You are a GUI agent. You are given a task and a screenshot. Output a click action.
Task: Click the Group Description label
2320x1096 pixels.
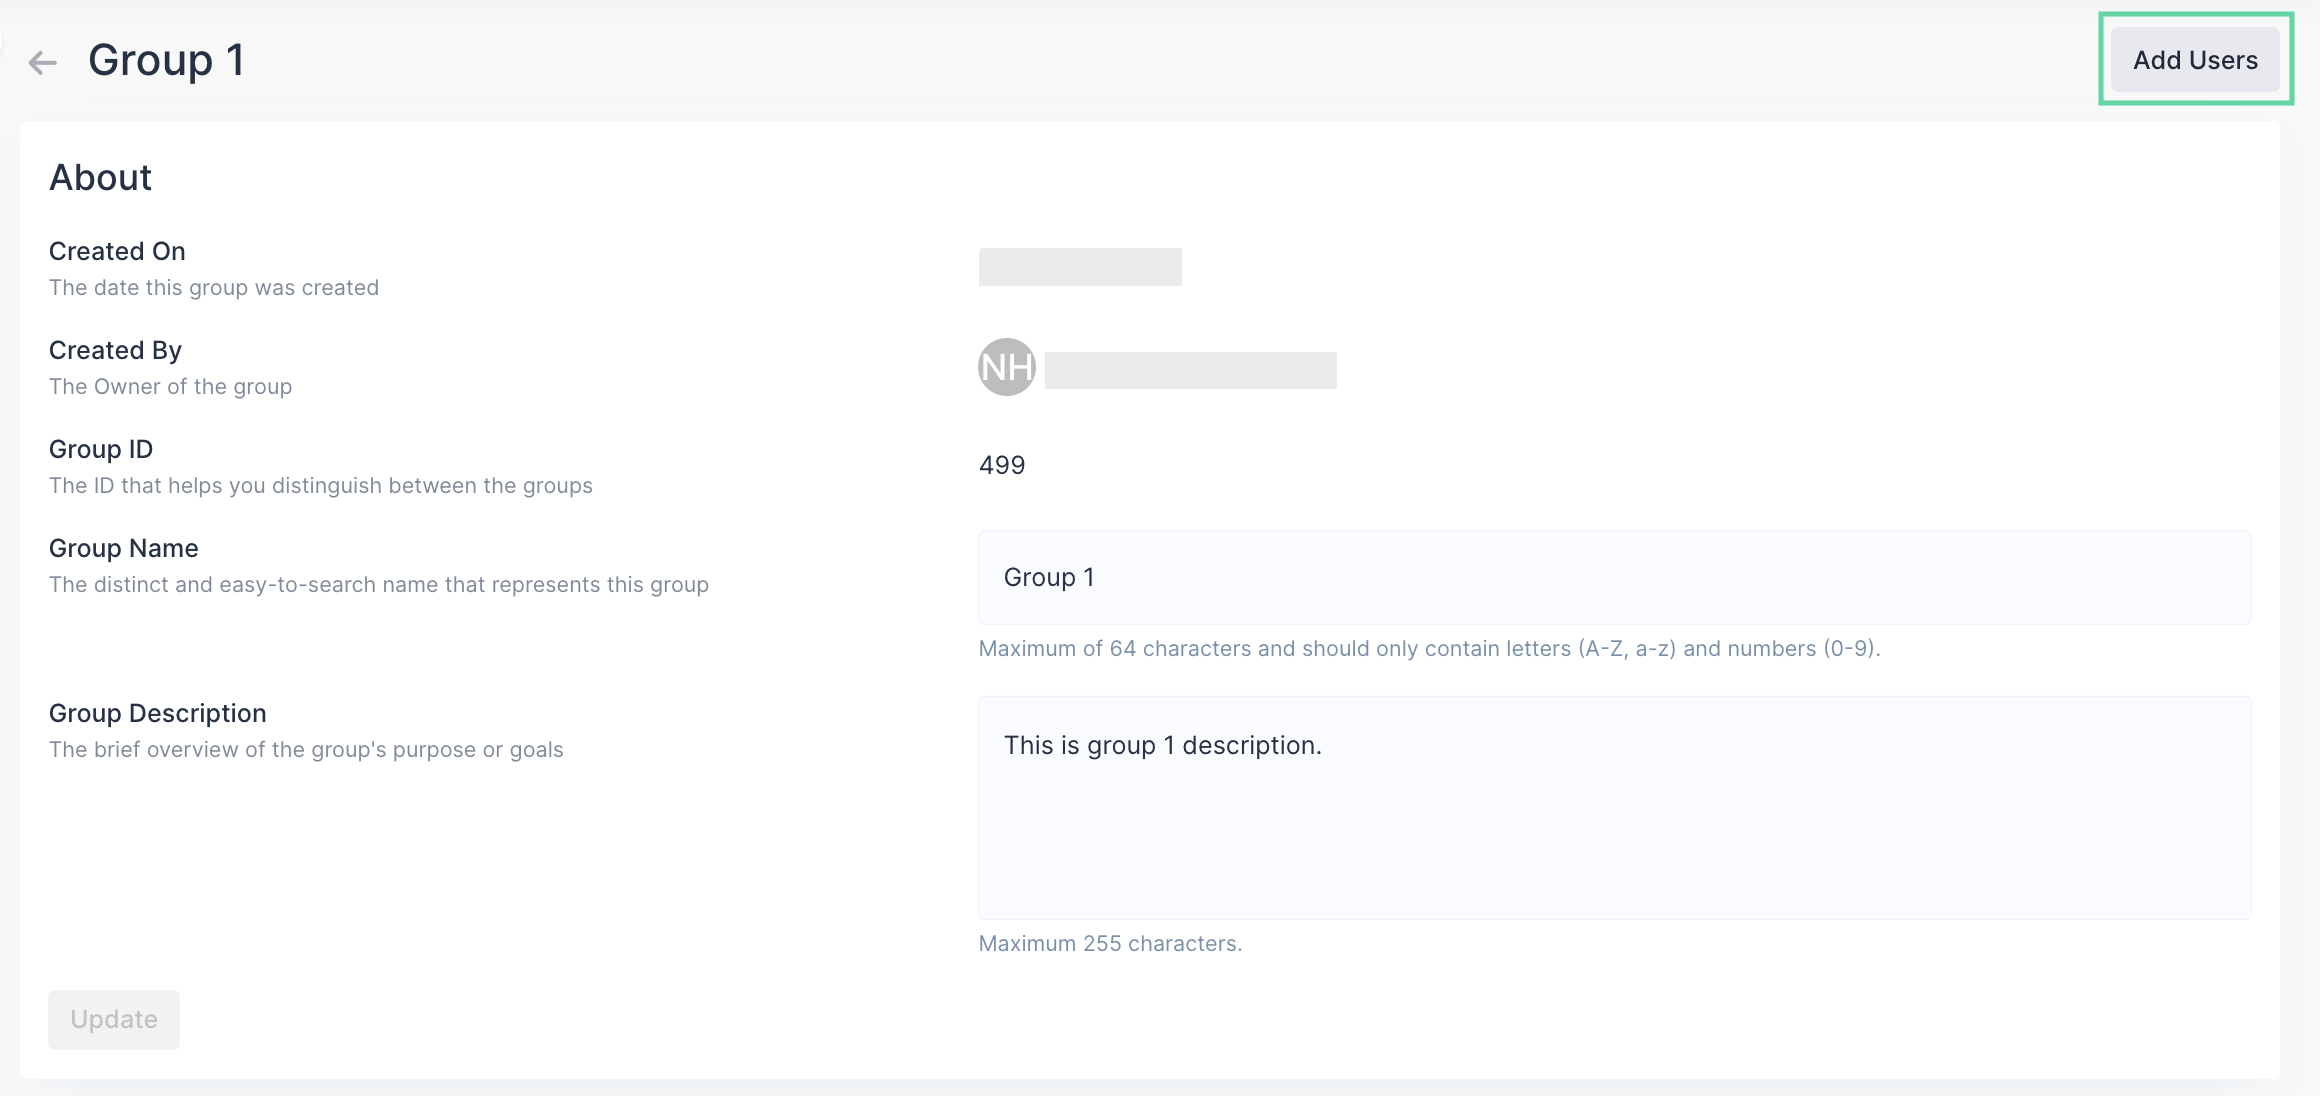[x=157, y=713]
